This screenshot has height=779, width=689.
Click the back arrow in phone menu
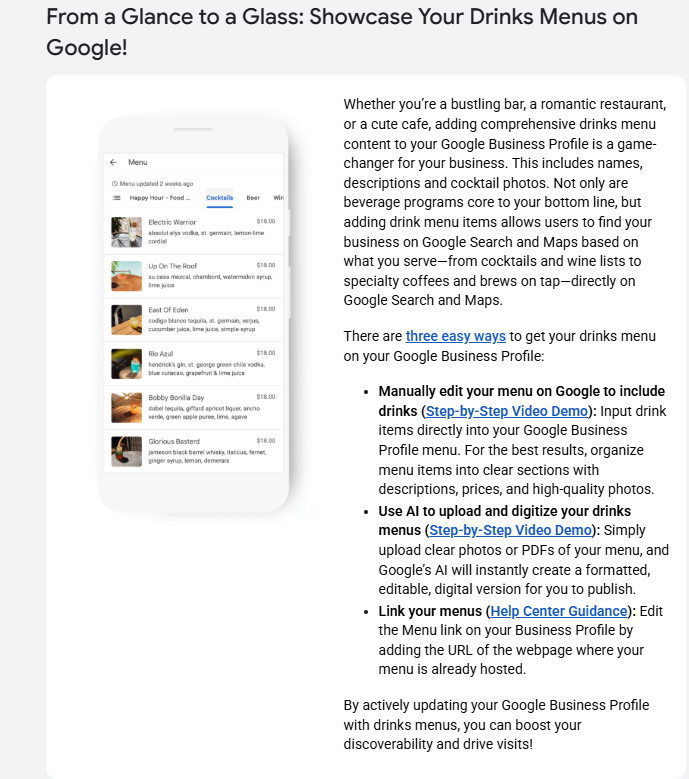[113, 162]
